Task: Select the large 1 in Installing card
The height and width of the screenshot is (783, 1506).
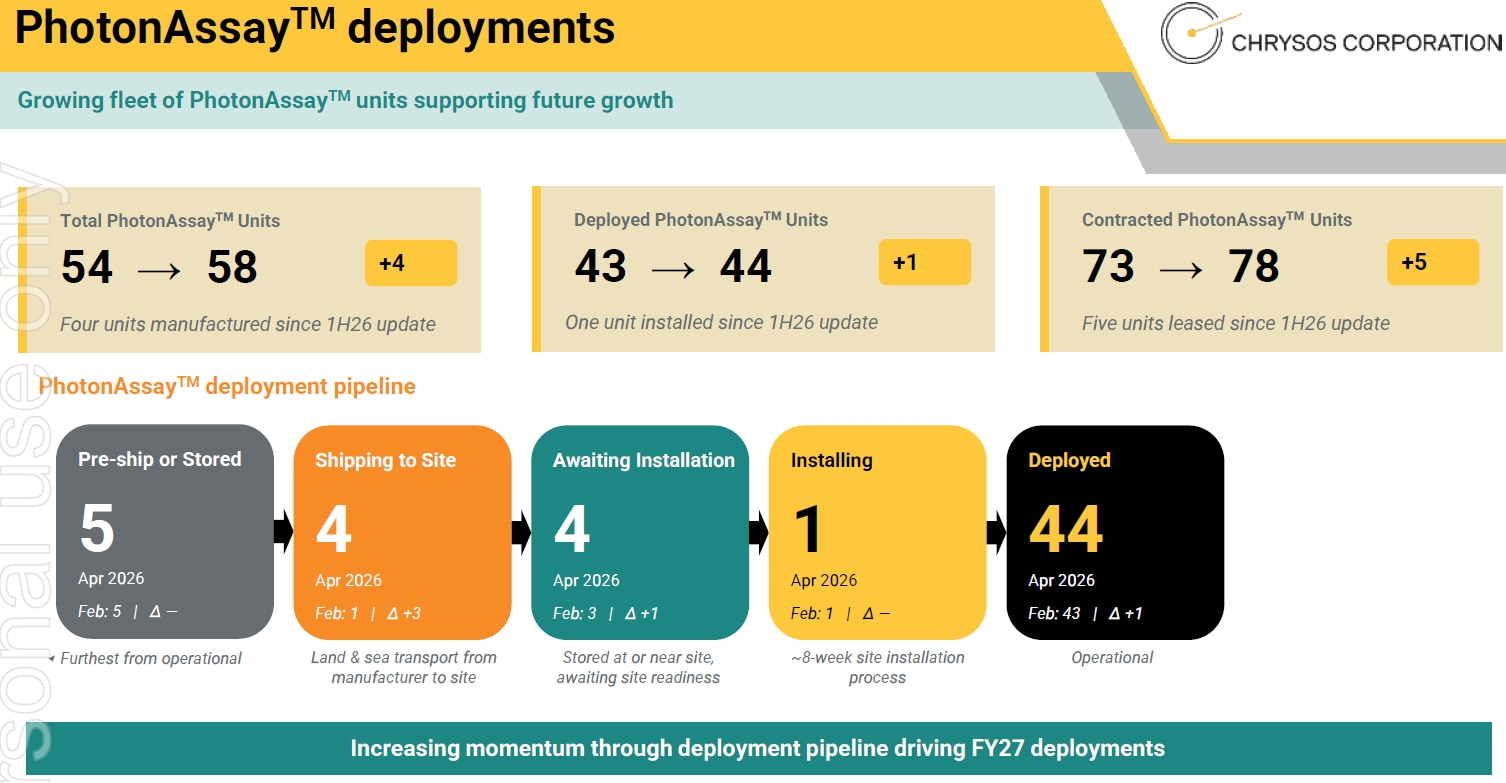Action: 808,529
